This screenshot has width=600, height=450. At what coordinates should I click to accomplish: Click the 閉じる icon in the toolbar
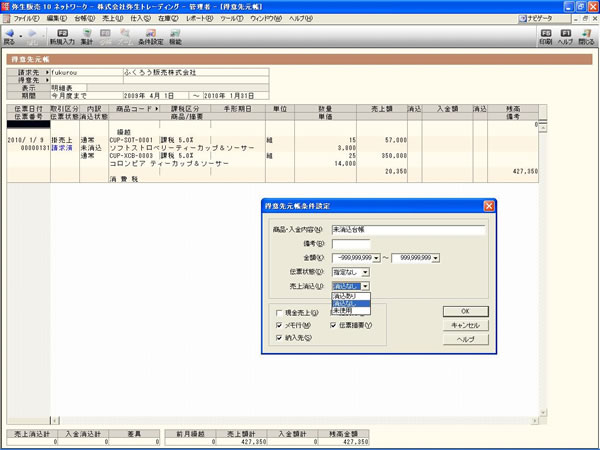pyautogui.click(x=586, y=33)
